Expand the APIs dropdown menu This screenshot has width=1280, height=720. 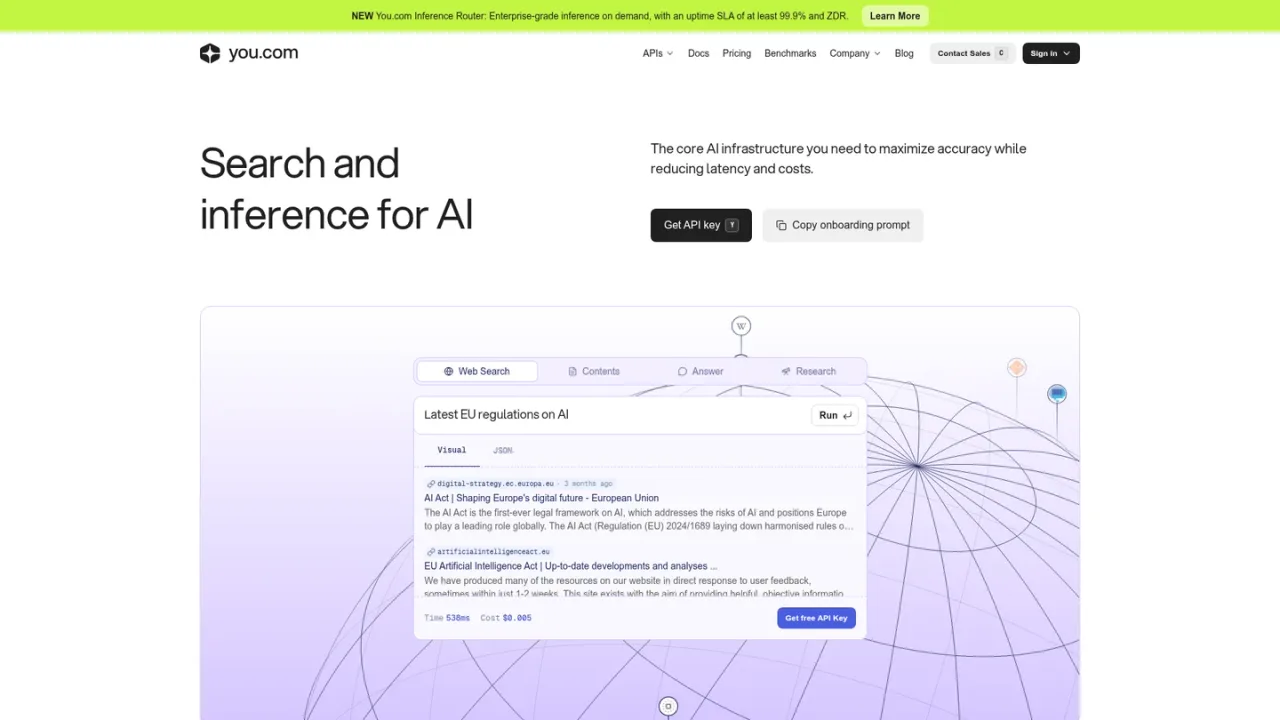click(x=658, y=53)
